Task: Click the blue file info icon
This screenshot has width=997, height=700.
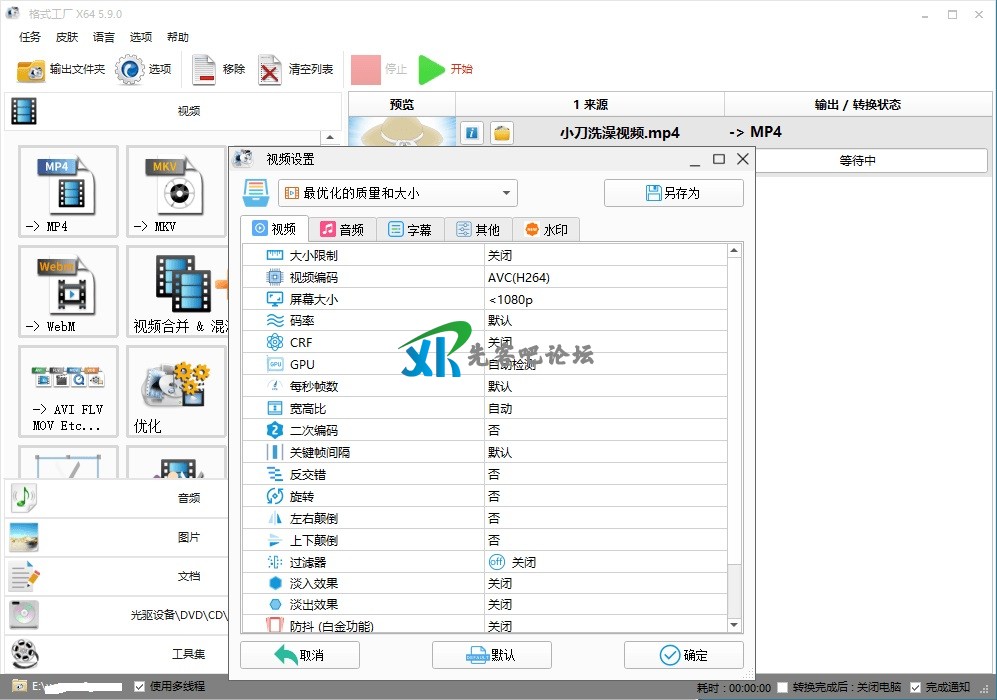Action: [x=473, y=133]
